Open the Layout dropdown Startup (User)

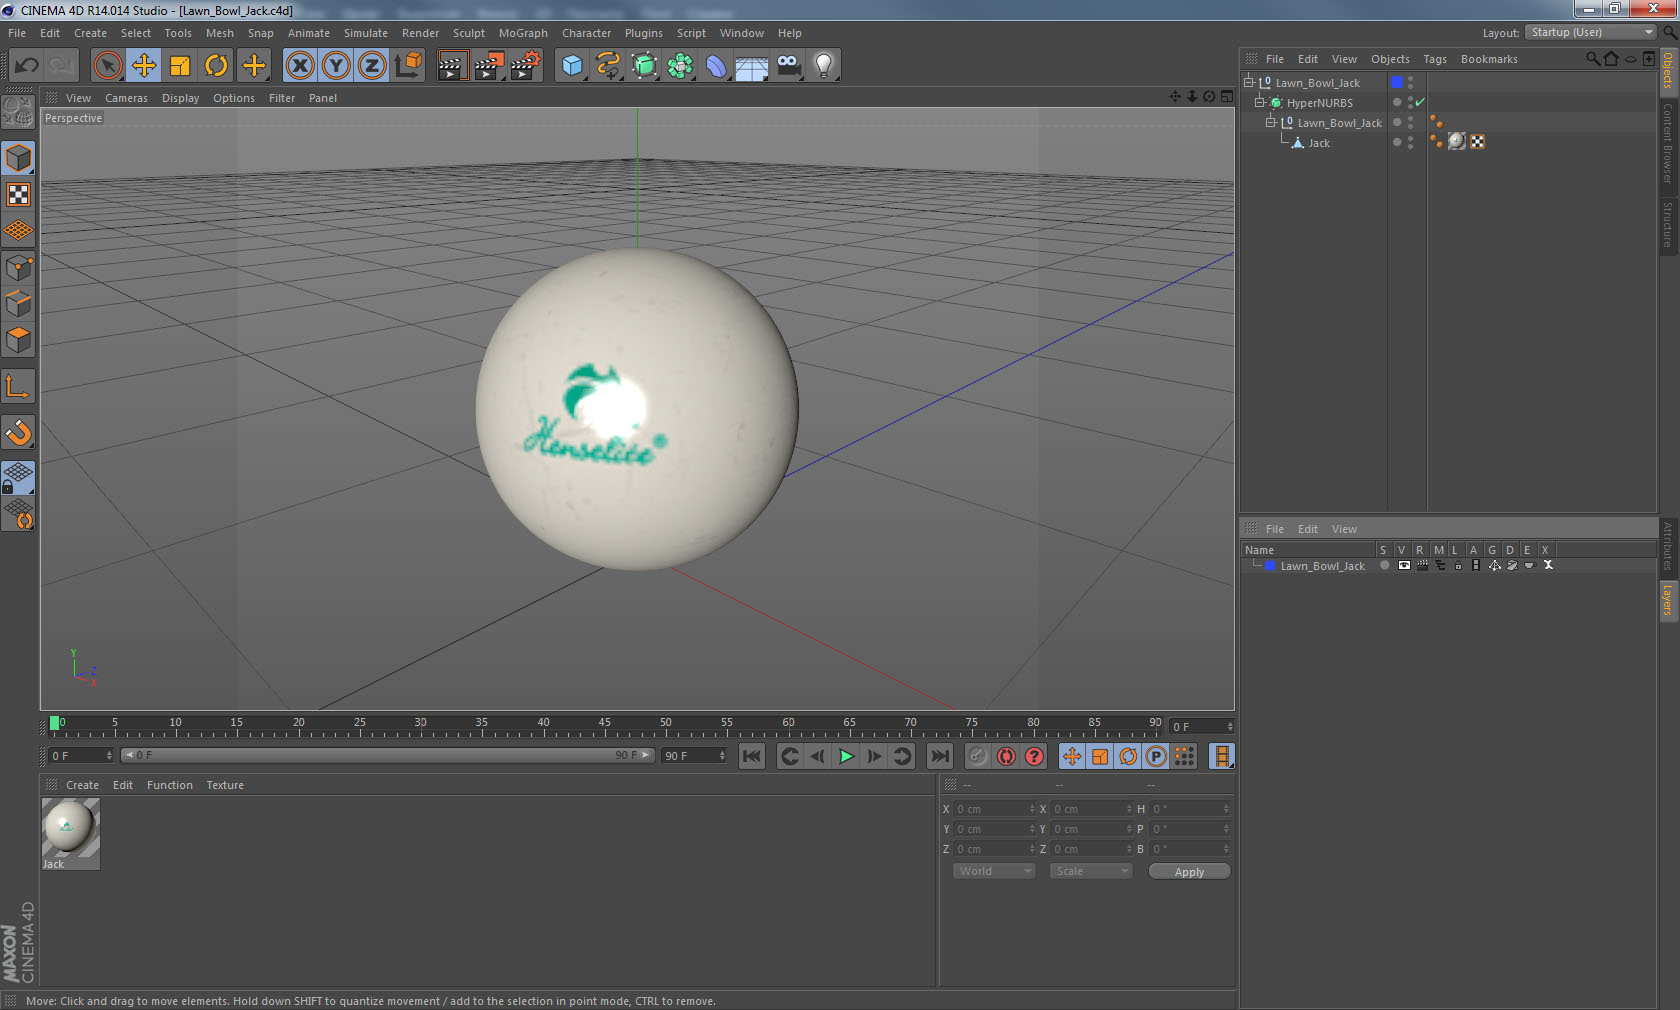click(x=1592, y=32)
